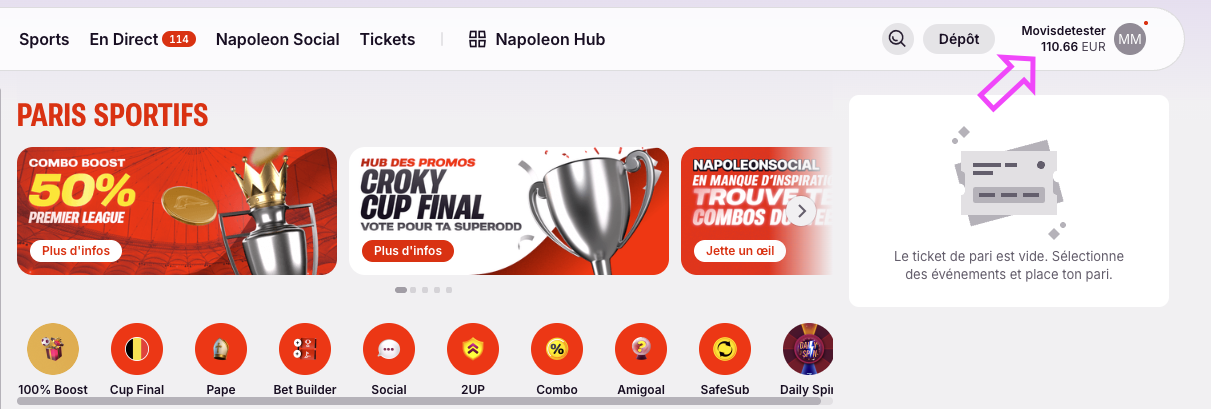Open the Amigoal category icon
The height and width of the screenshot is (409, 1211).
coord(641,349)
